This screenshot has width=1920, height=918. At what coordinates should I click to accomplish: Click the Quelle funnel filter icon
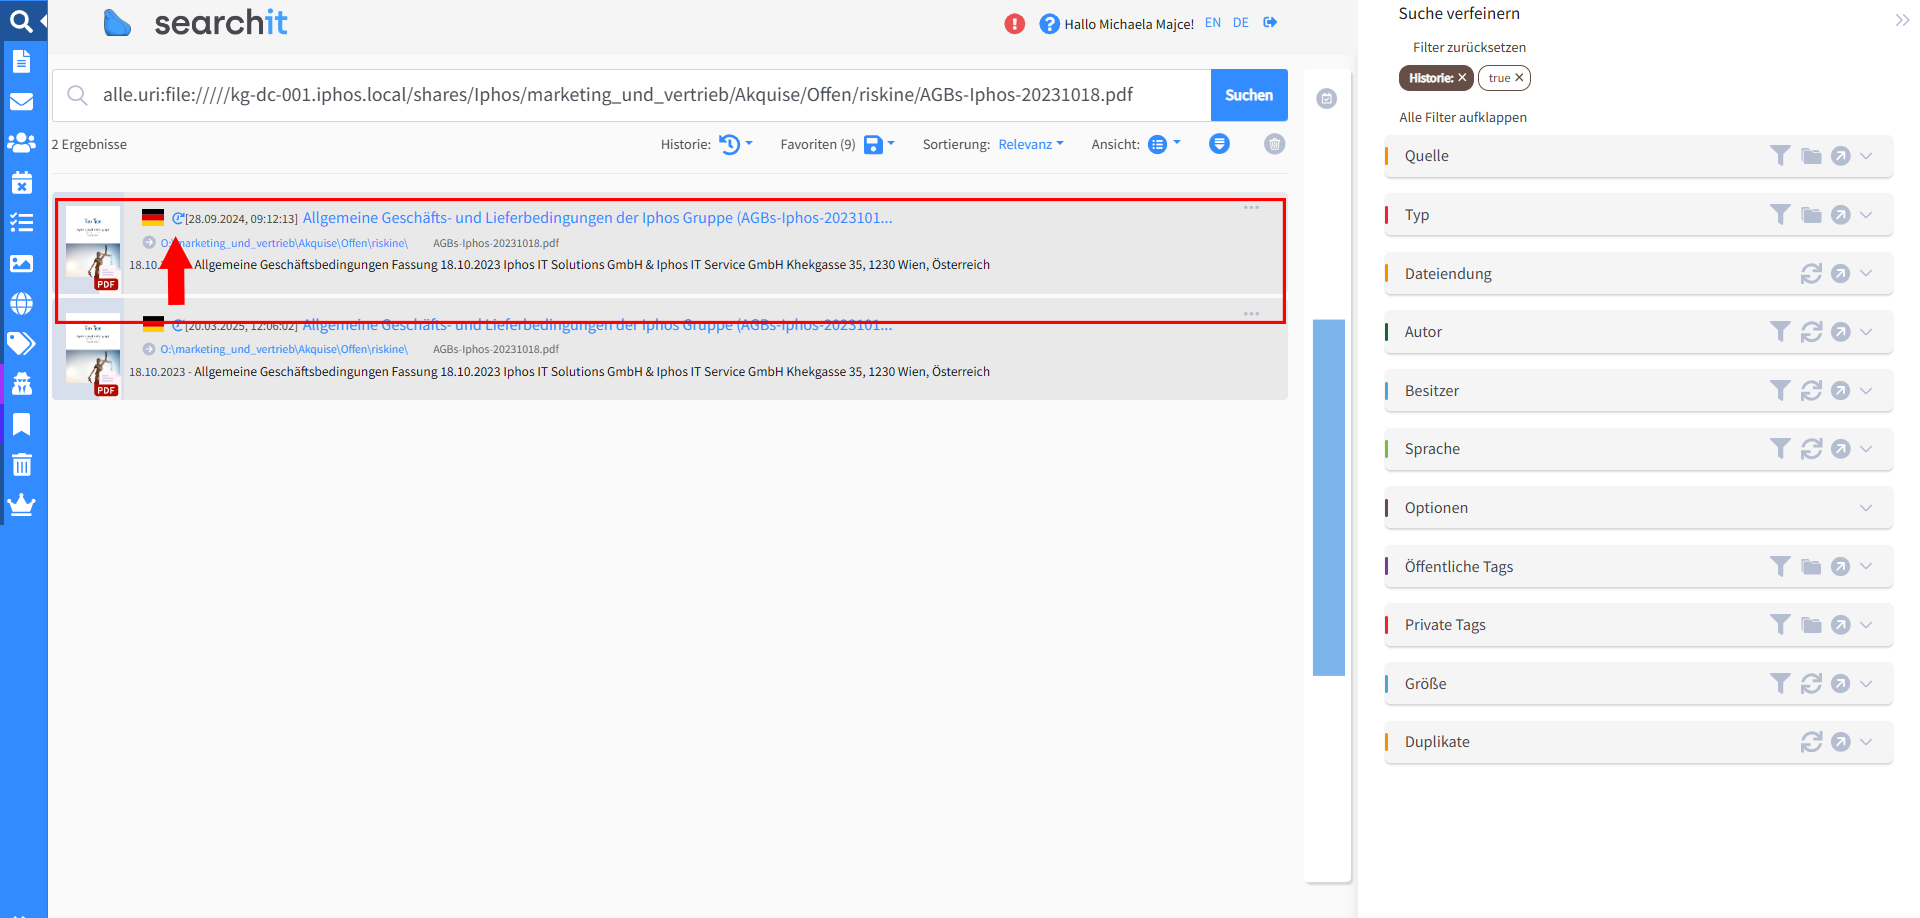1780,156
